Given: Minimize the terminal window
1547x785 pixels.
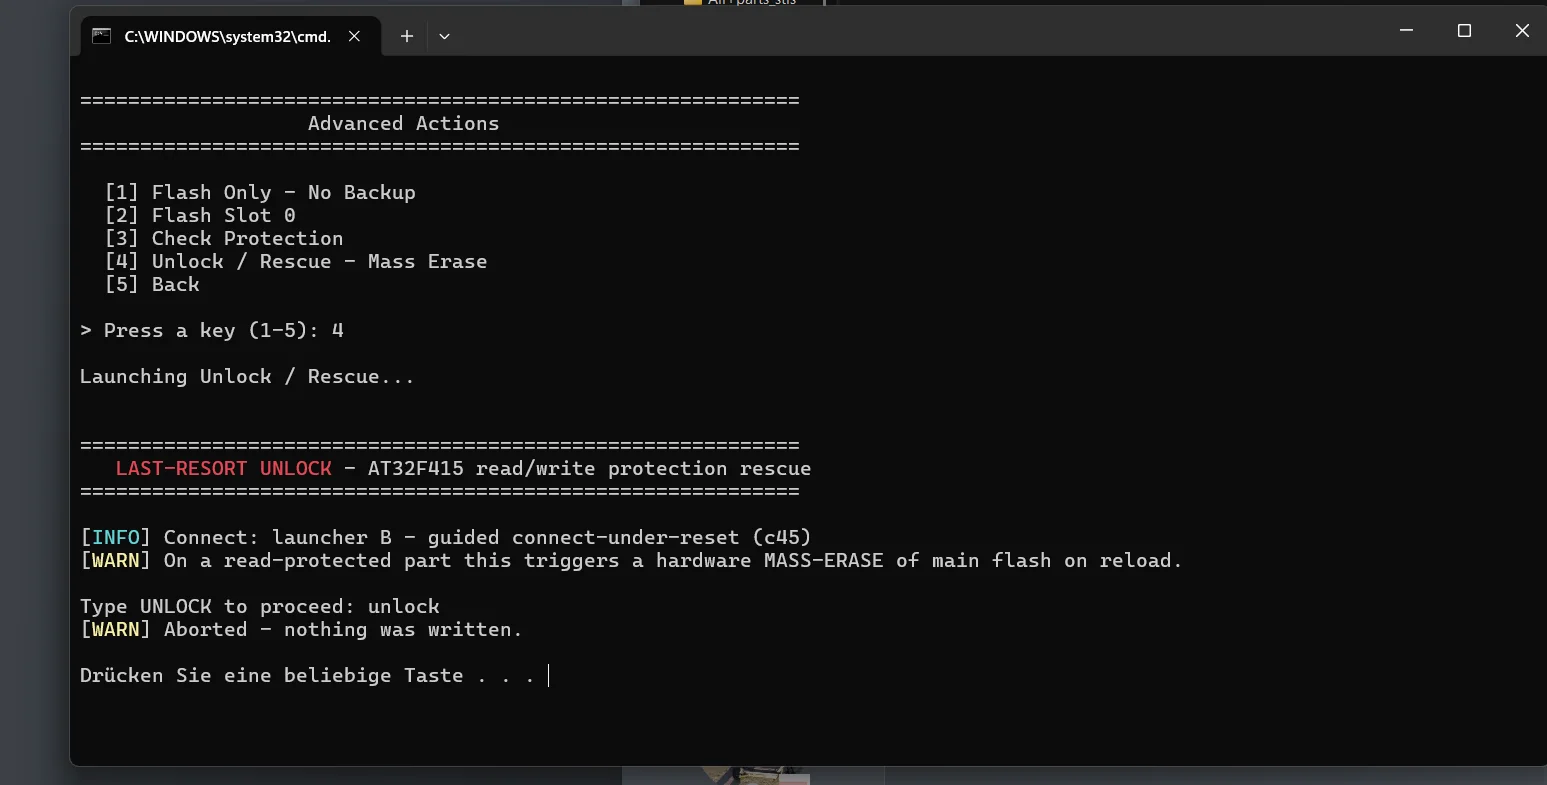Looking at the screenshot, I should tap(1407, 31).
